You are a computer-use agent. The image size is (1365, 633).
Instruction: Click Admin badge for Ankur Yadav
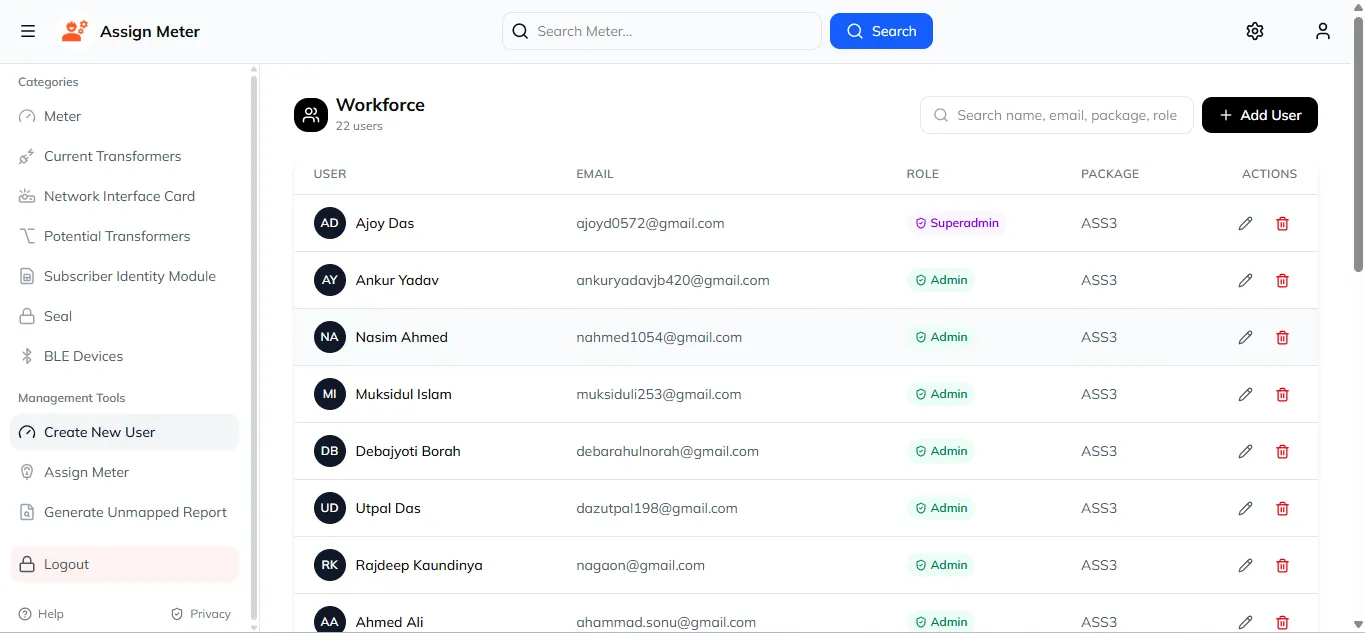(941, 280)
